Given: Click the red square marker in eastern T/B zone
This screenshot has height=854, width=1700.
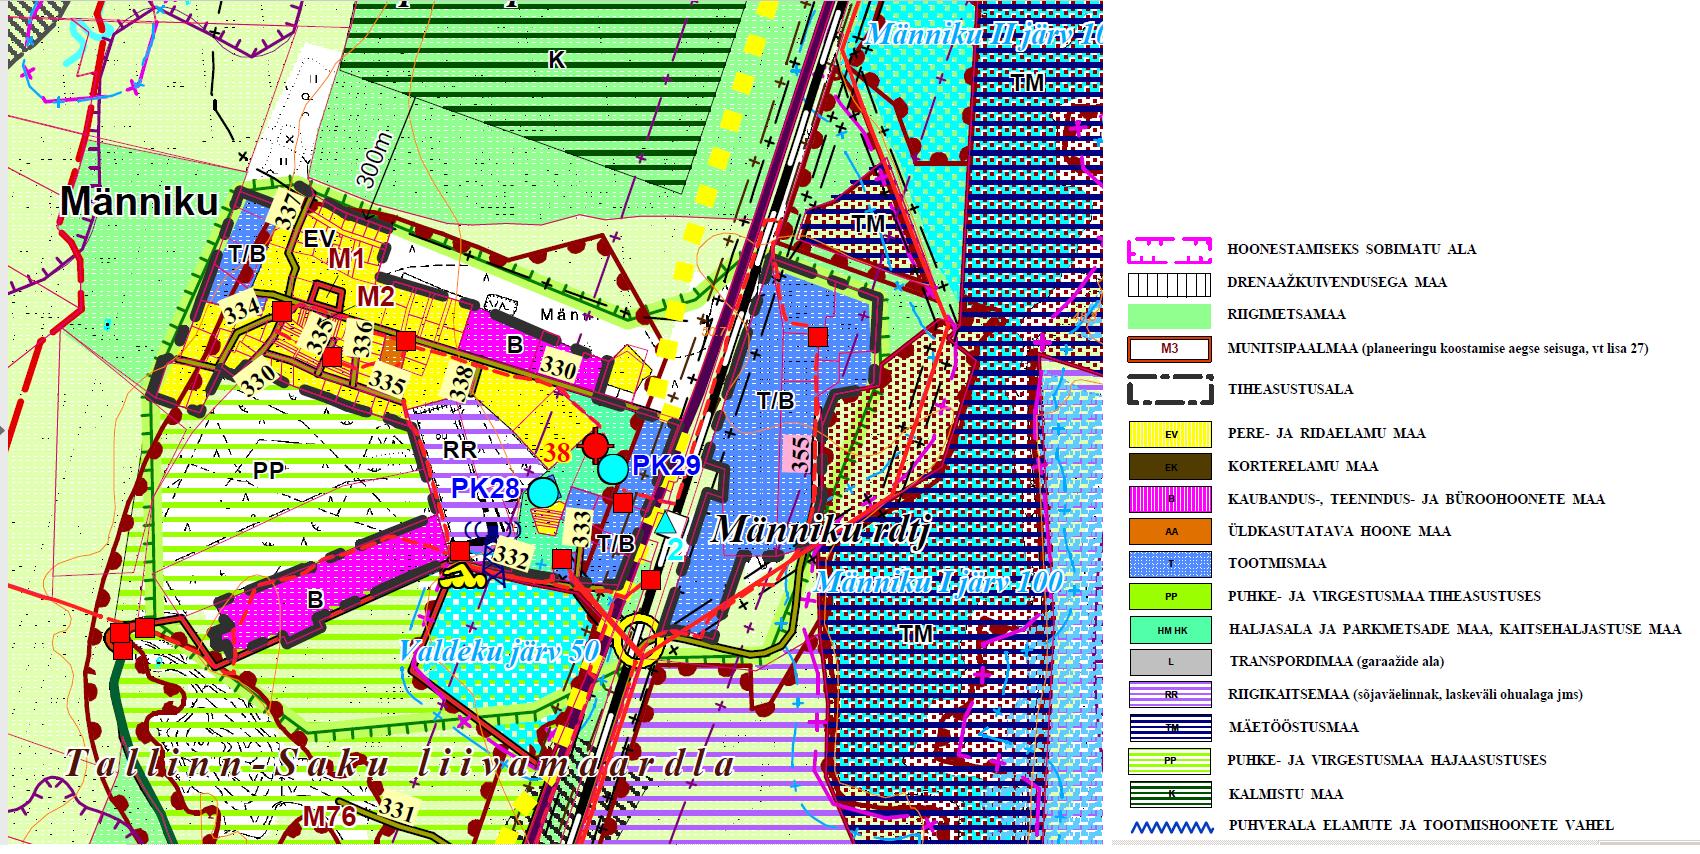Looking at the screenshot, I should pos(818,337).
